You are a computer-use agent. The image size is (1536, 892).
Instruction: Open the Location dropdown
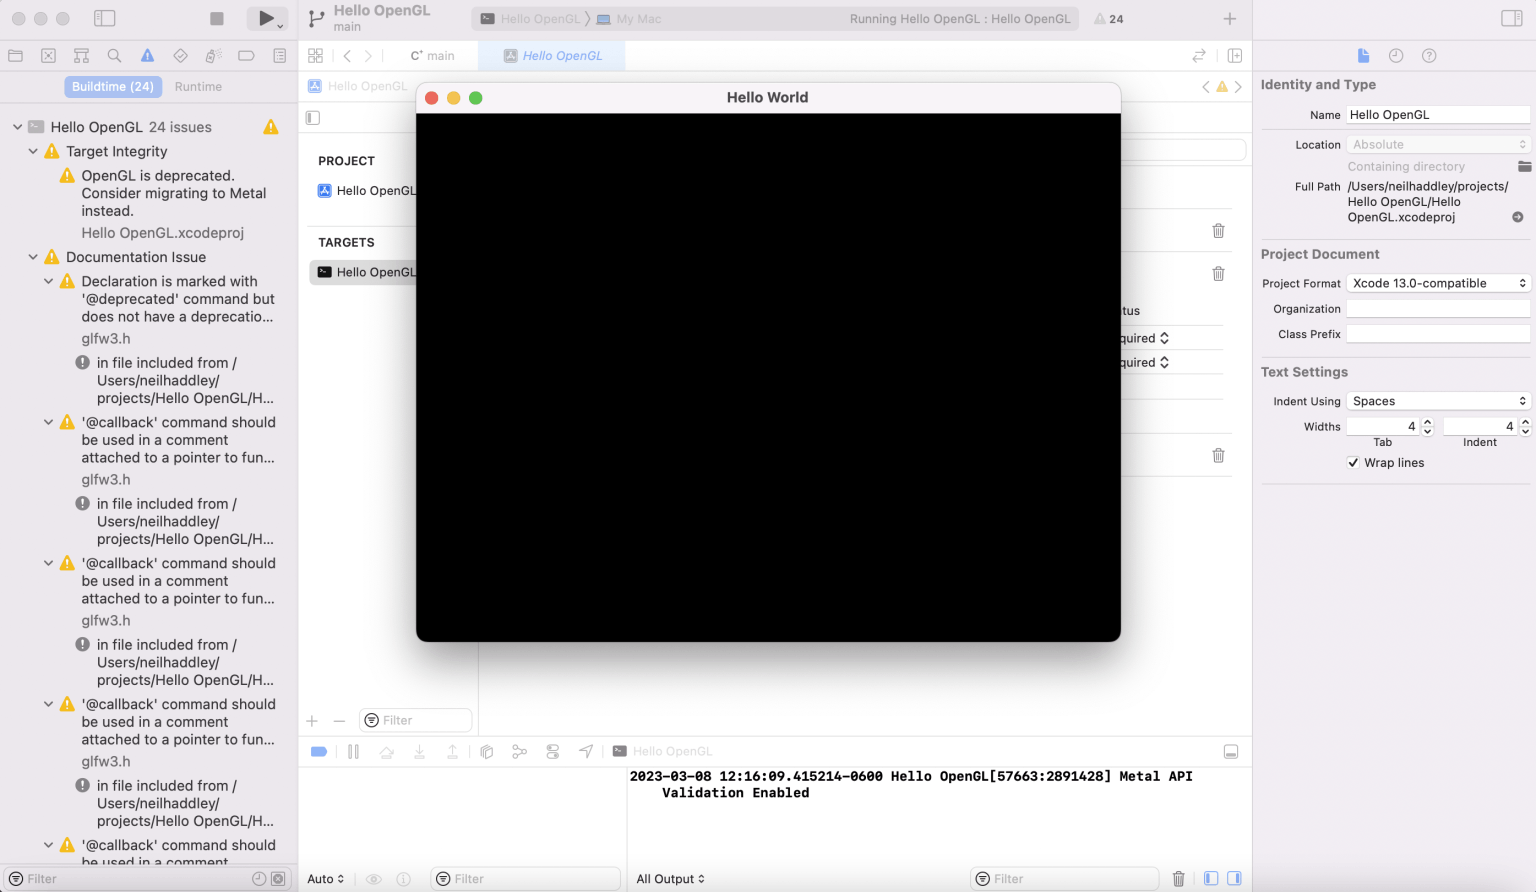[1438, 145]
